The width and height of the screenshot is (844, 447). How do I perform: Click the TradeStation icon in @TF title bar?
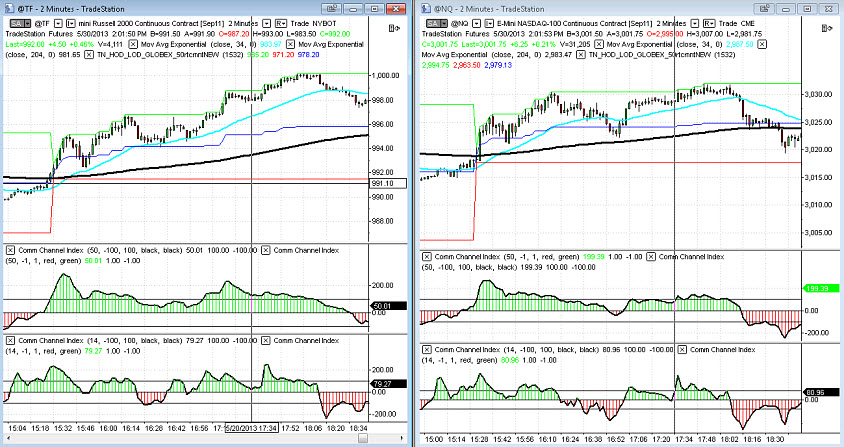click(10, 9)
